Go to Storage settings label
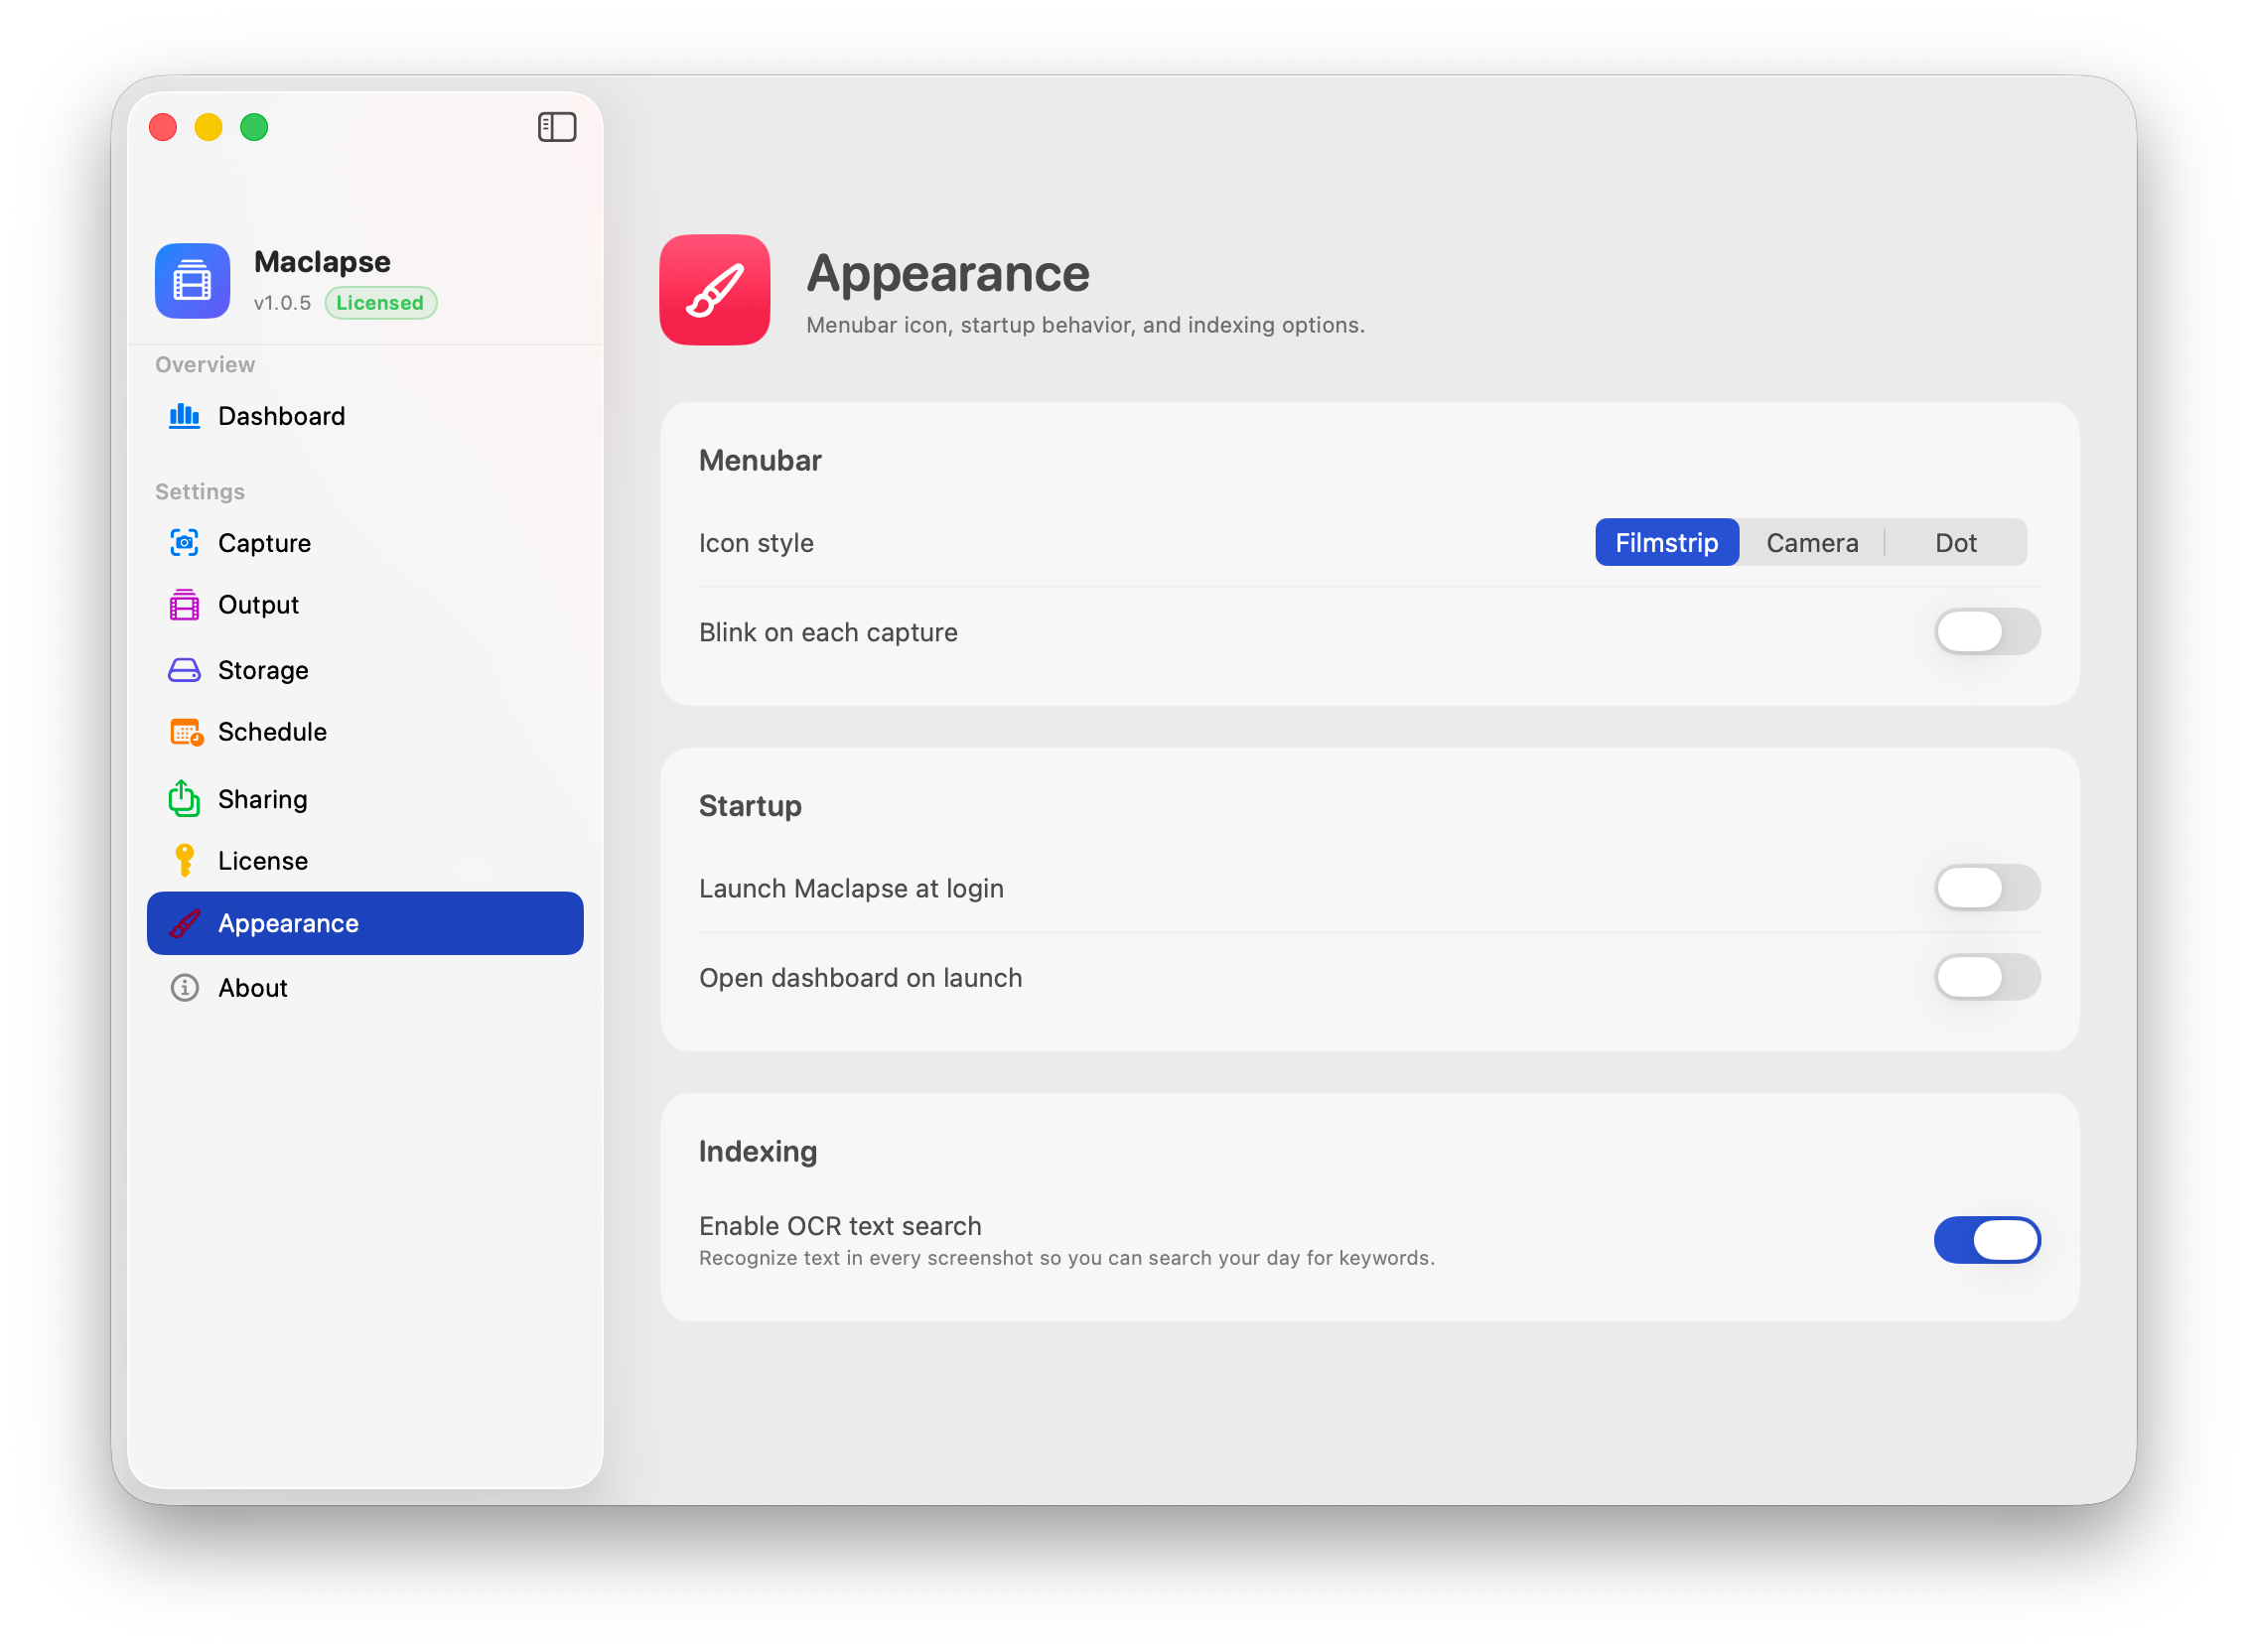Screen dimensions: 2248x1652 263,670
